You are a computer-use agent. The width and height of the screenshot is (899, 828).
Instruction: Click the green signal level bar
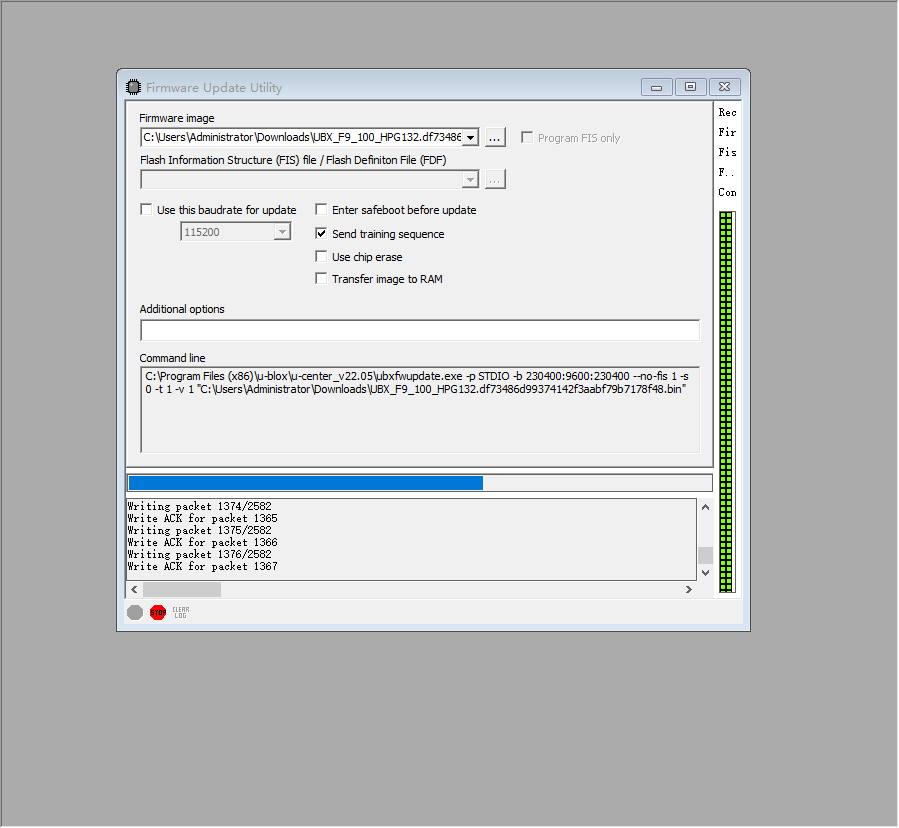(726, 401)
